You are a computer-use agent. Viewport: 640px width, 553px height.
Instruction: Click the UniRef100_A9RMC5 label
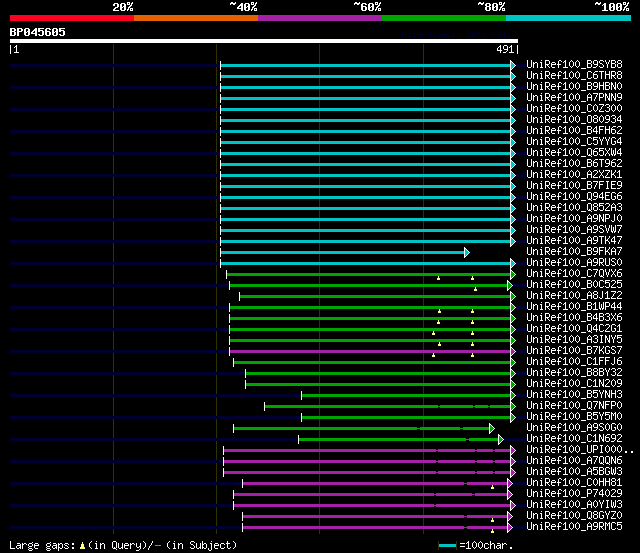tap(574, 527)
